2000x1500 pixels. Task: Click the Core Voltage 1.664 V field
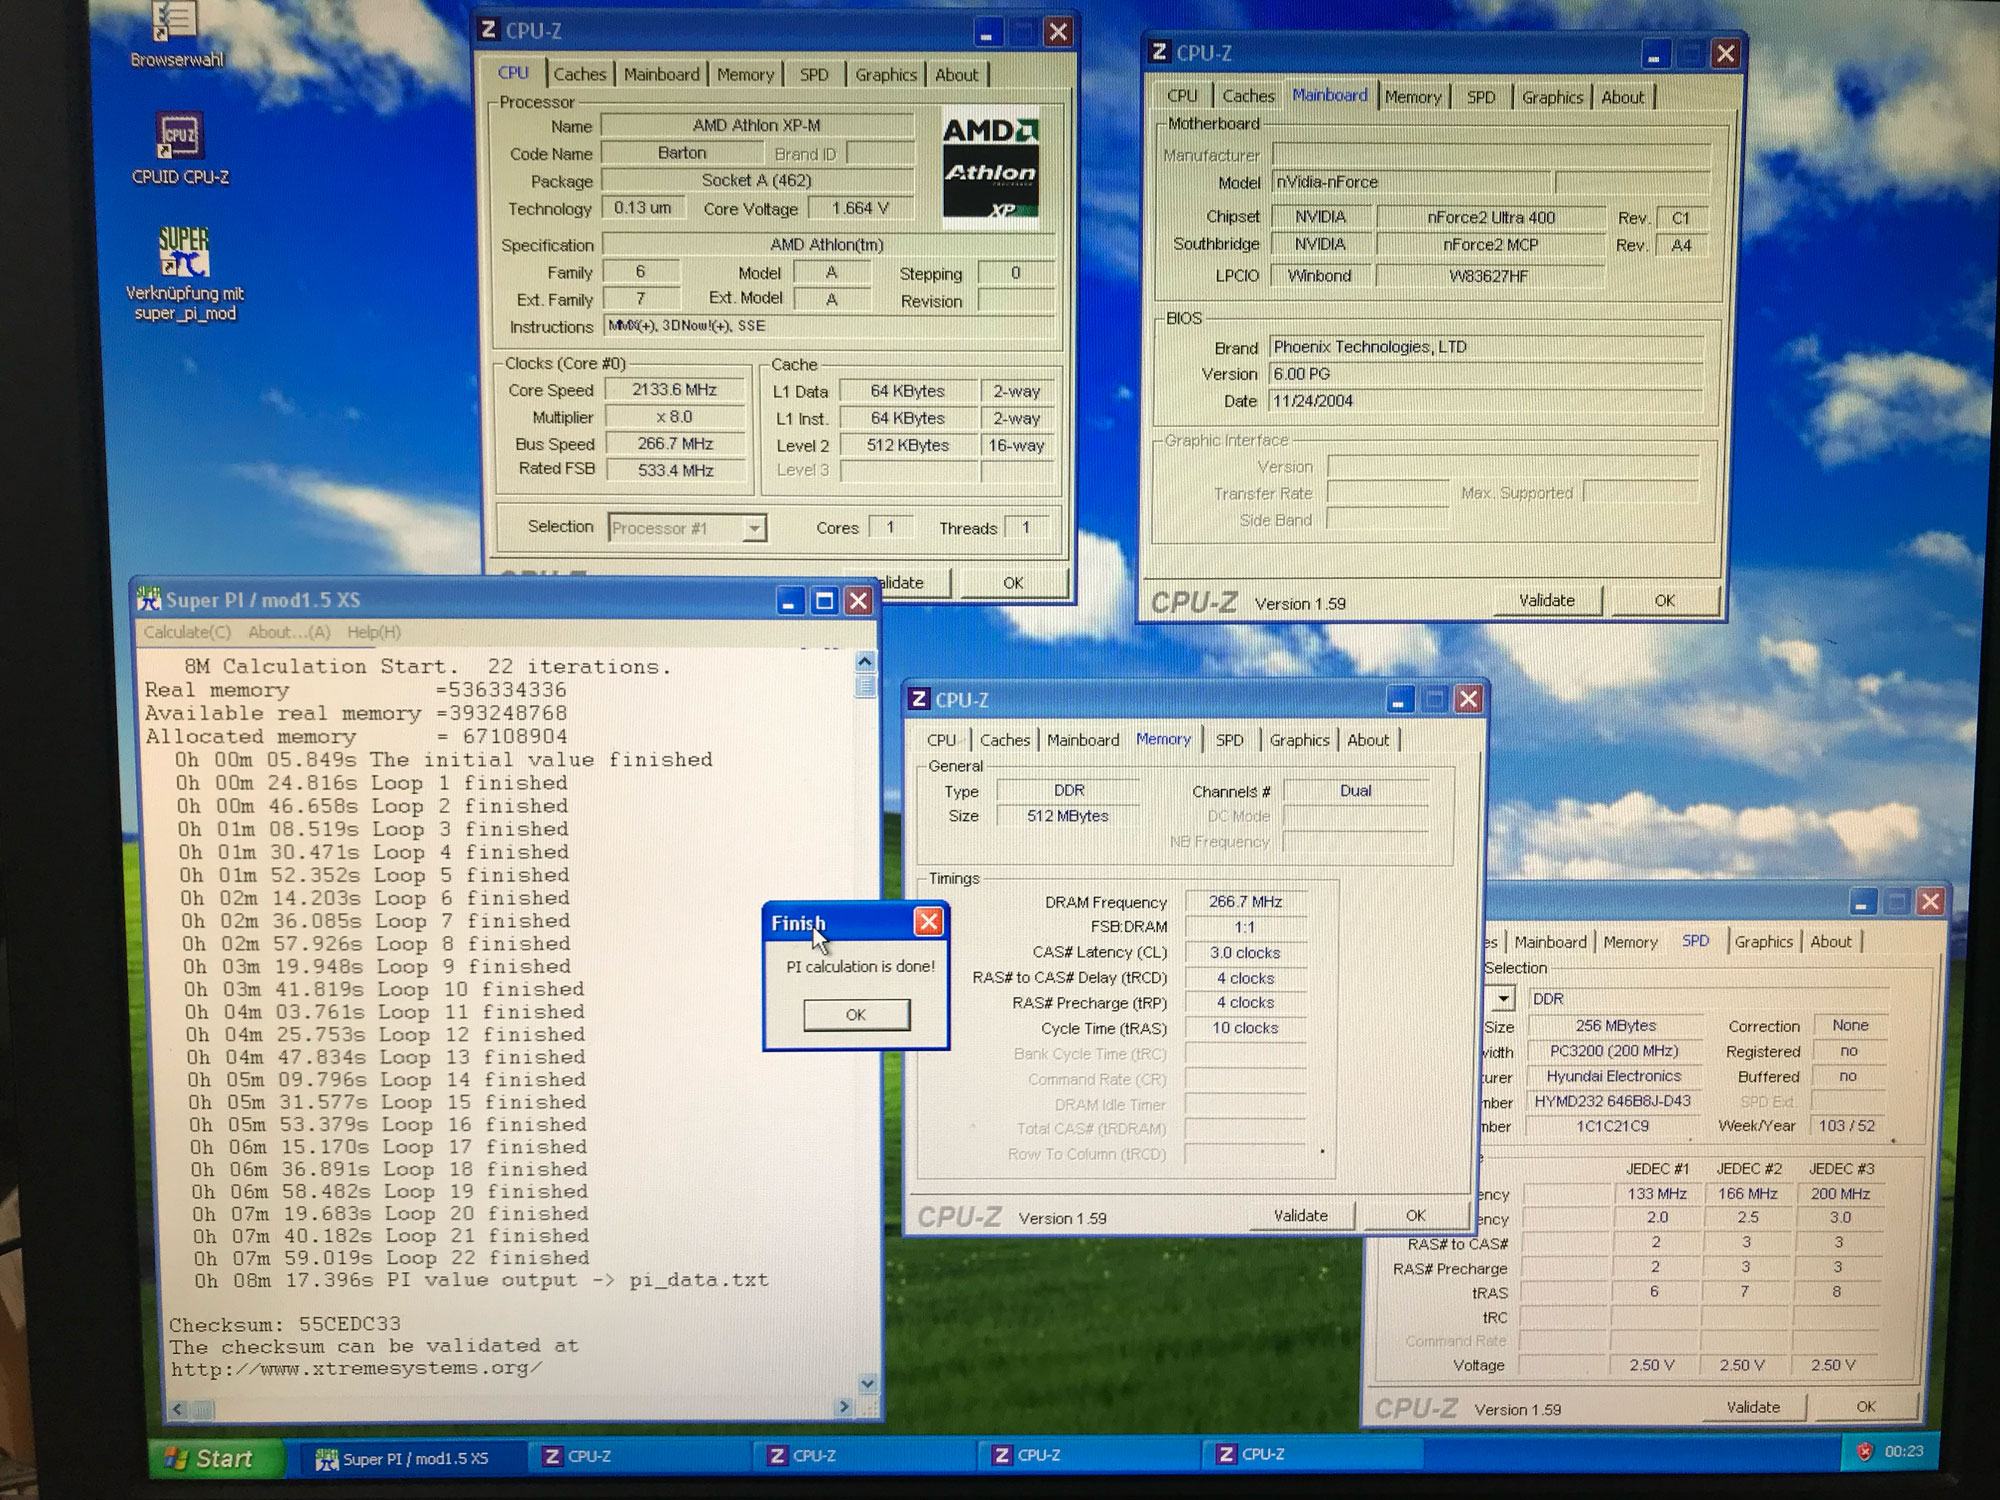[860, 208]
